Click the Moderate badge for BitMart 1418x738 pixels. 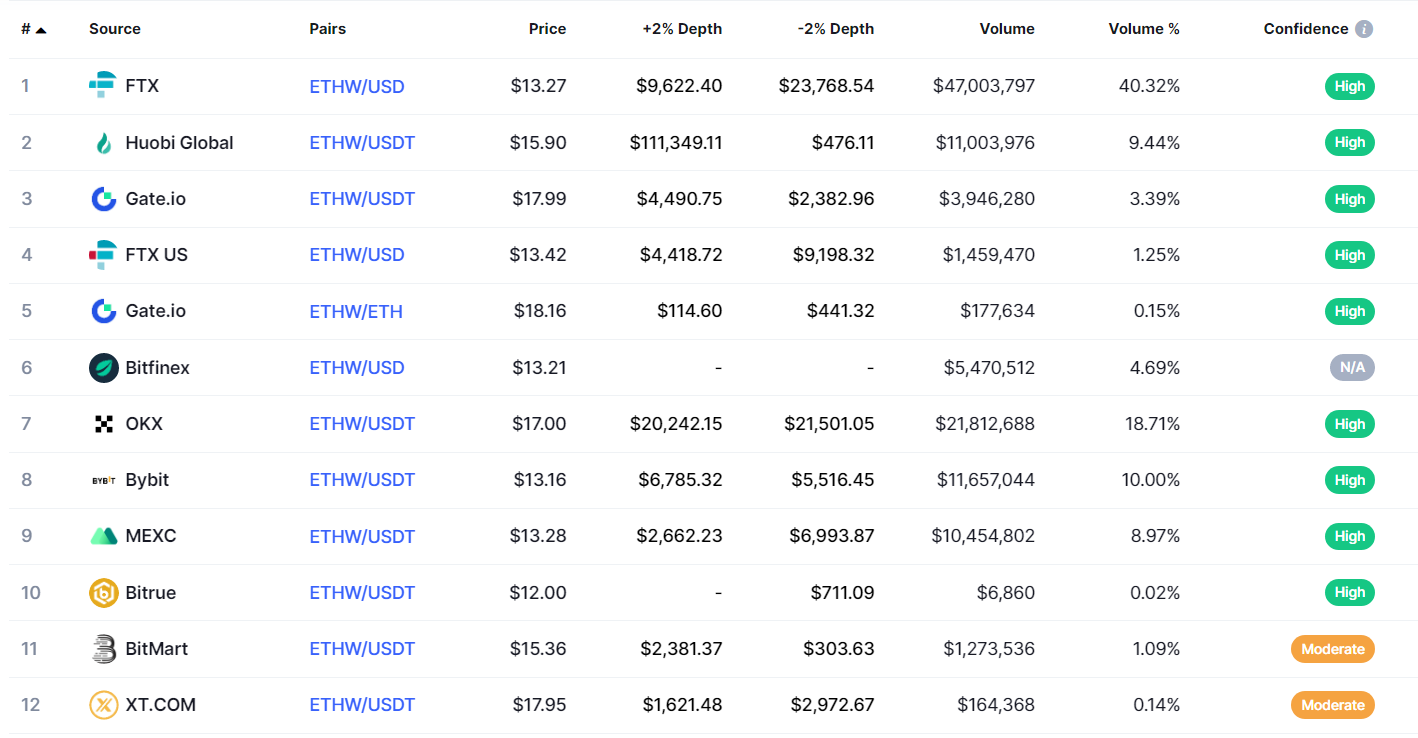[1333, 649]
